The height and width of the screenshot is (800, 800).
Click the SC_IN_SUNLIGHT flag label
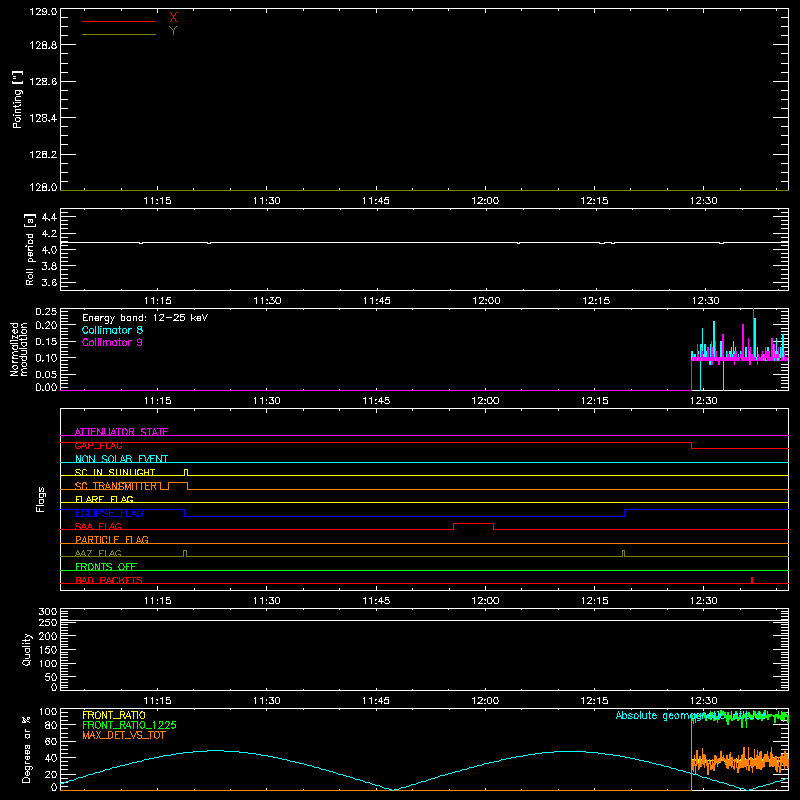[x=115, y=472]
